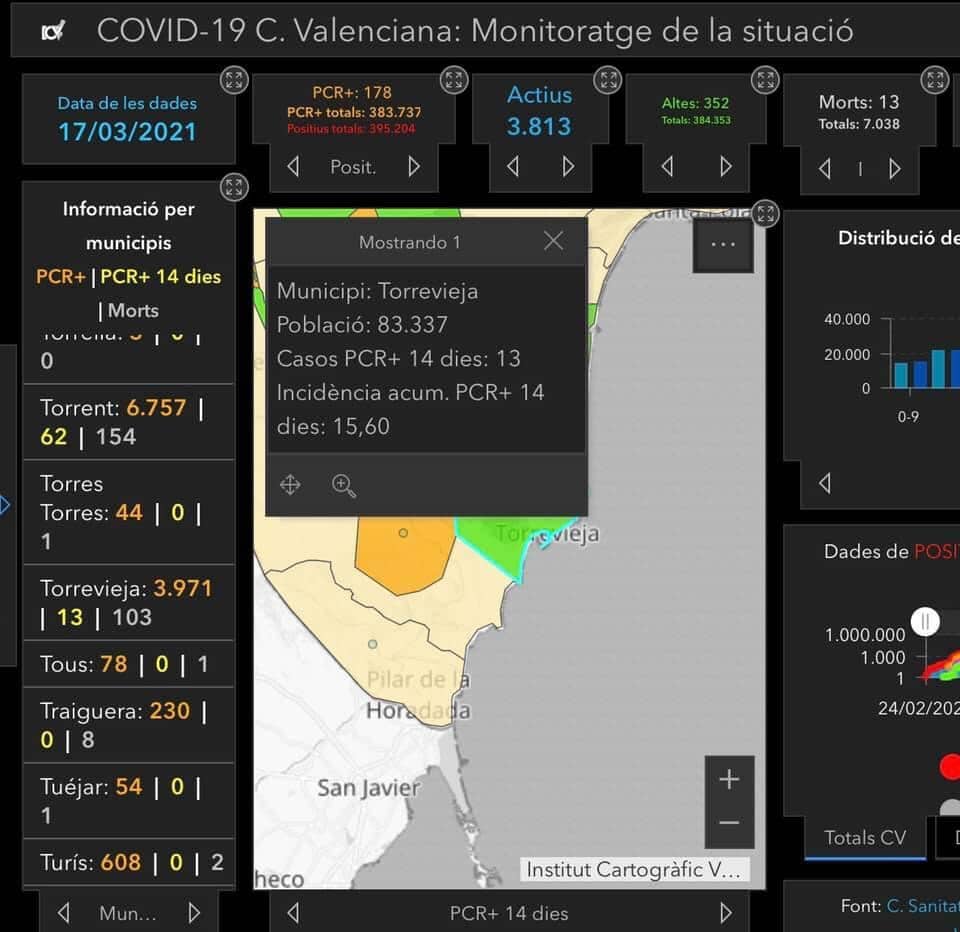The height and width of the screenshot is (932, 960).
Task: Zoom out on the map with the minus button
Action: pyautogui.click(x=729, y=823)
